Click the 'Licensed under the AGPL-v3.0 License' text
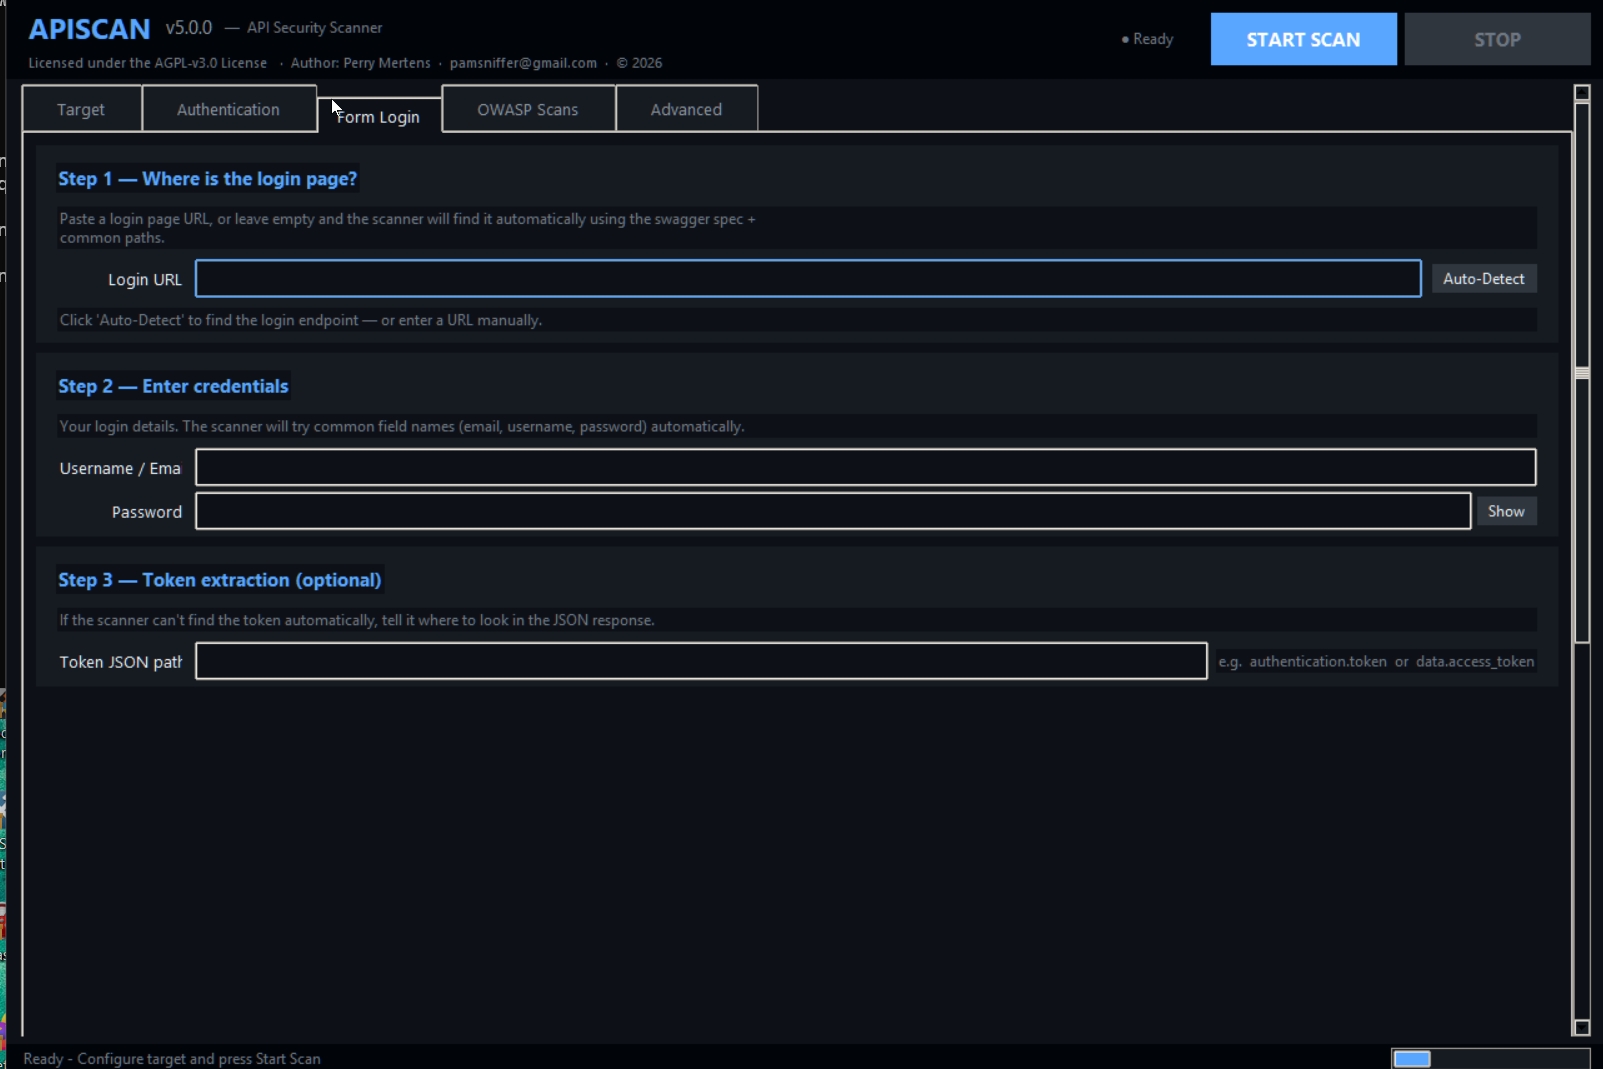The height and width of the screenshot is (1069, 1603). [x=148, y=63]
